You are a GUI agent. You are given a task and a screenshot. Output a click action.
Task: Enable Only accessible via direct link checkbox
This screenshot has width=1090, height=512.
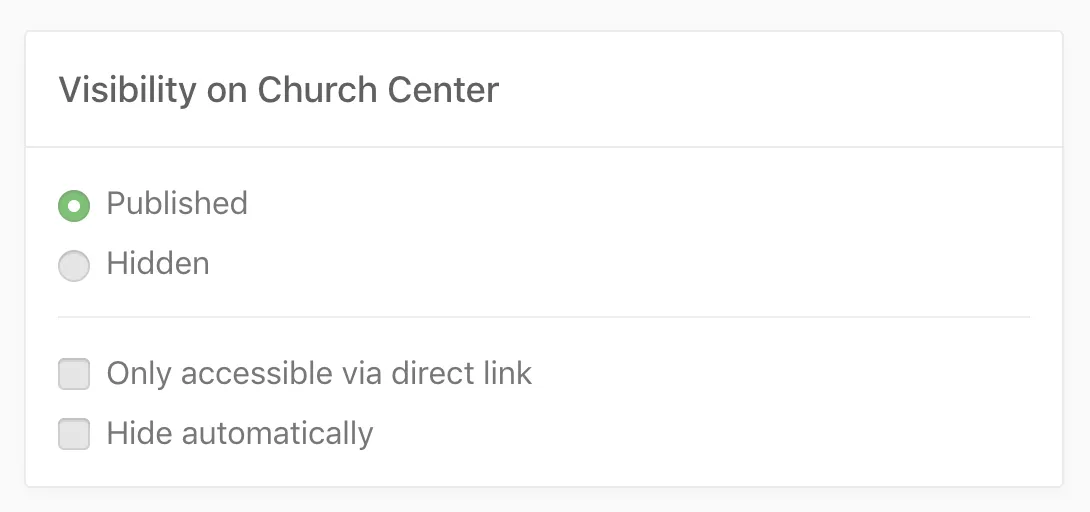74,375
